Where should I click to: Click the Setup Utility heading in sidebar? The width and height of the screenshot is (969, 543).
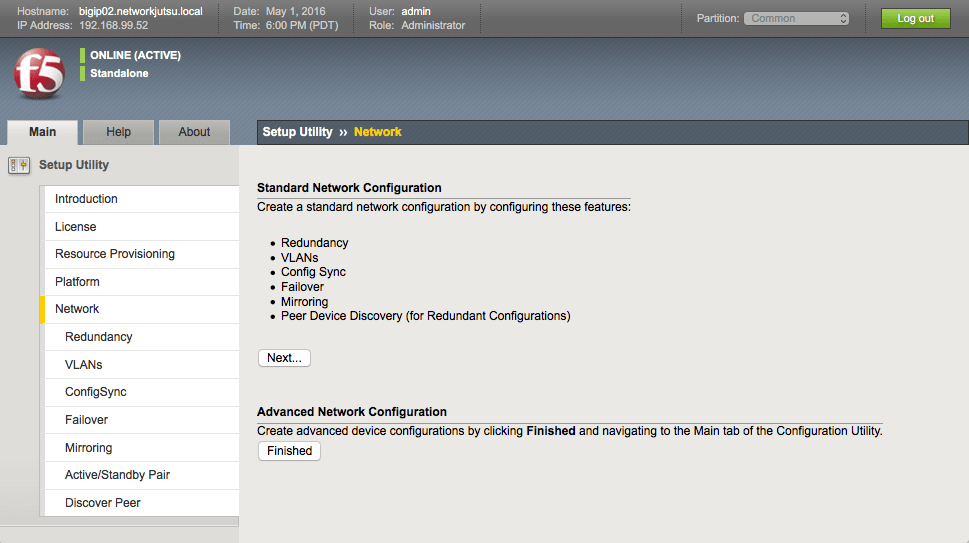point(74,165)
